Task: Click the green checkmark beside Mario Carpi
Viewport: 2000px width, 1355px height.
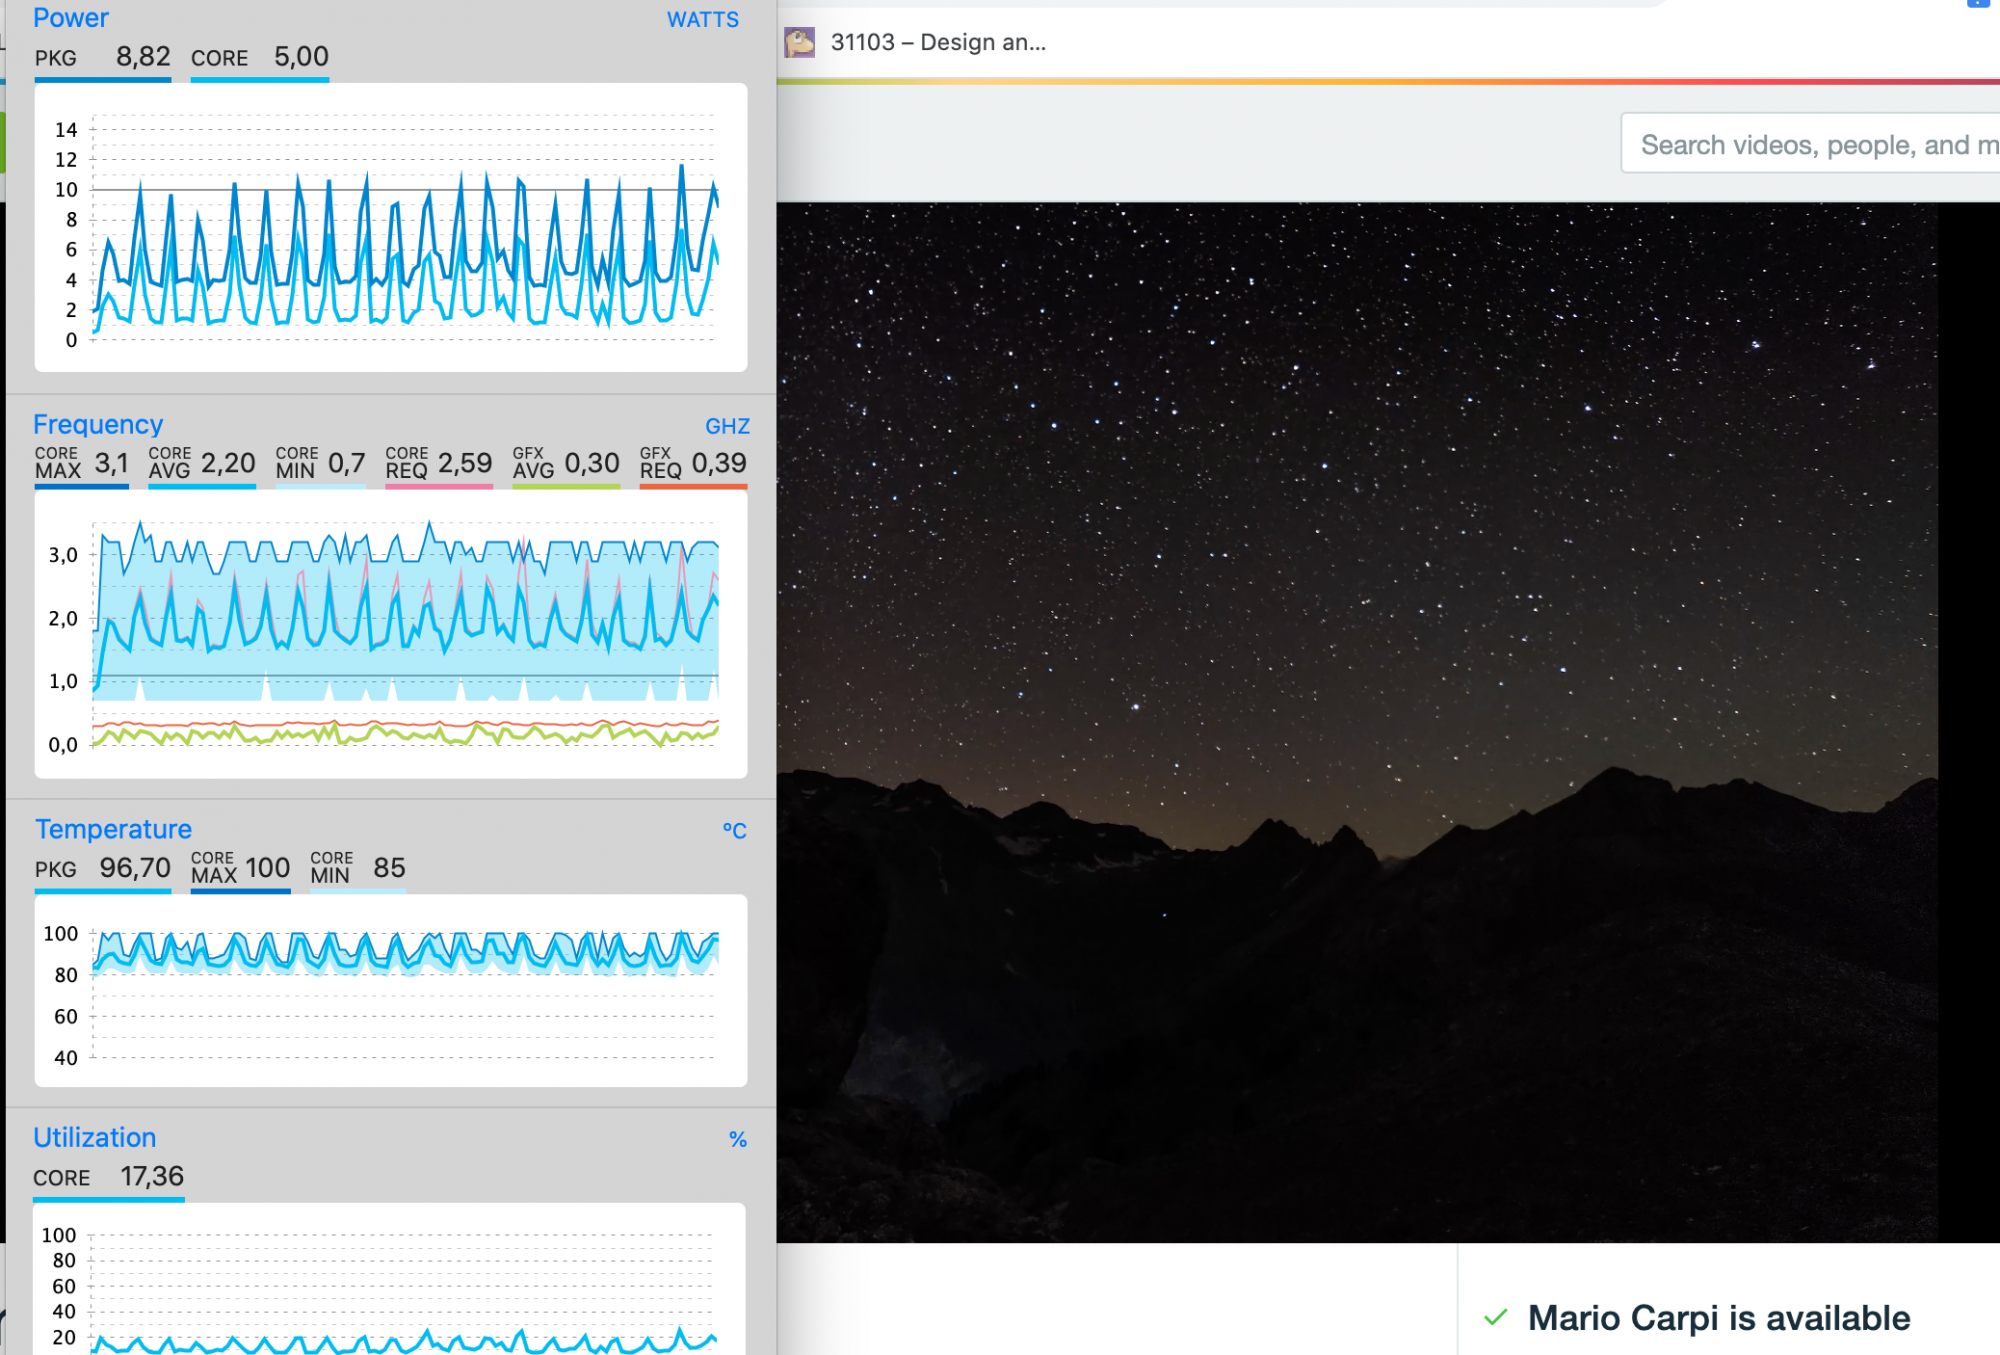Action: 1495,1317
